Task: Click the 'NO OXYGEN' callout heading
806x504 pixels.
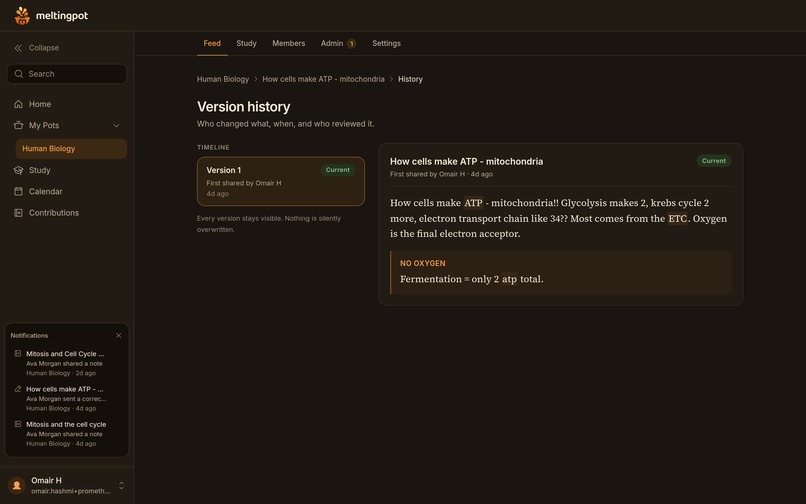Action: [423, 263]
